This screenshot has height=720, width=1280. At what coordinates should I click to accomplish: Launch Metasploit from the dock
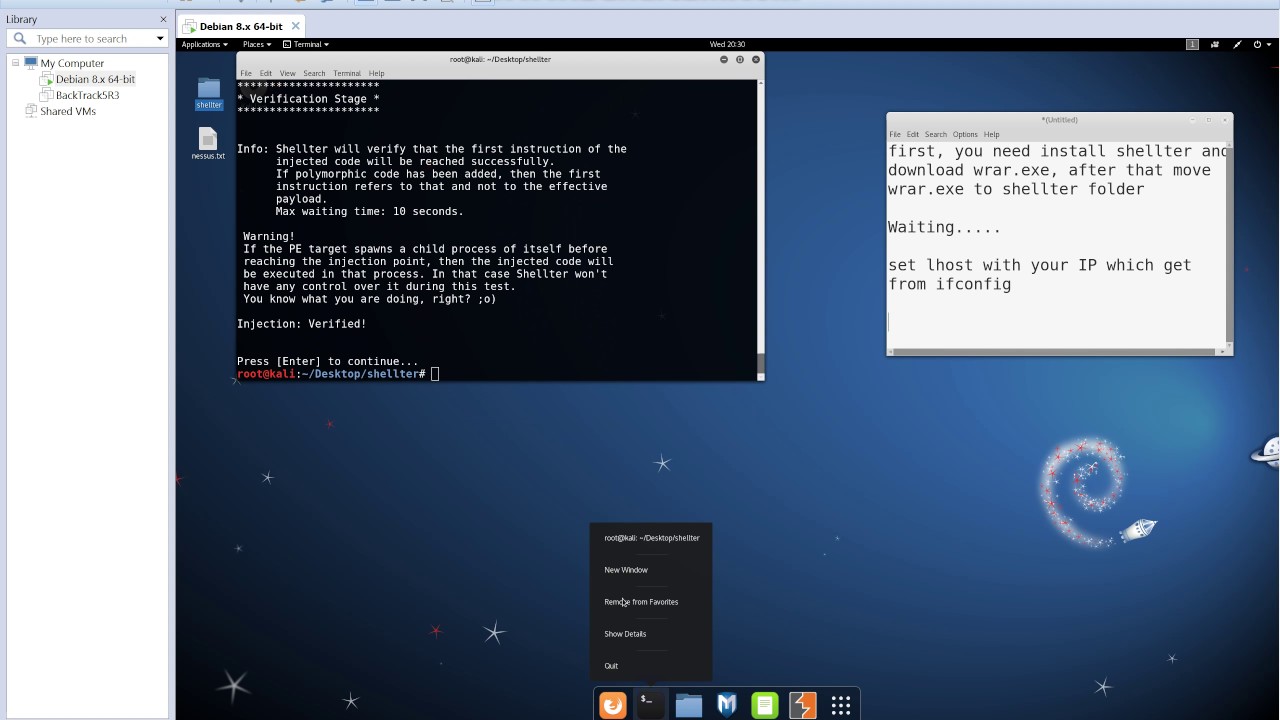pyautogui.click(x=727, y=705)
